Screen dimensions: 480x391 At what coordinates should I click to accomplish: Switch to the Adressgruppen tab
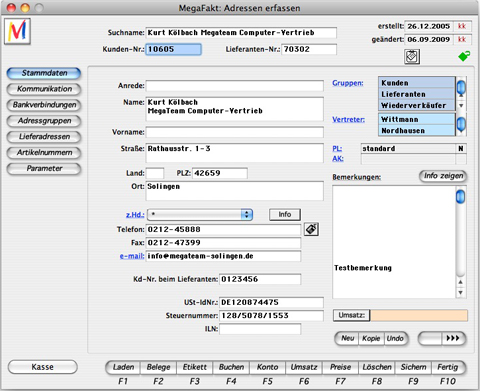click(x=44, y=121)
